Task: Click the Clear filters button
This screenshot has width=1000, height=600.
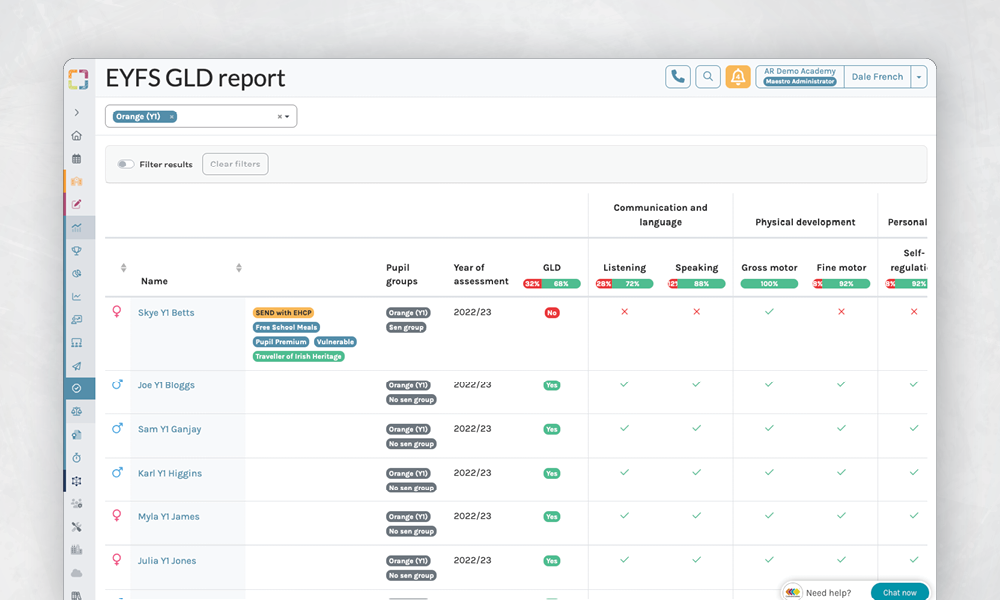Action: [x=235, y=164]
